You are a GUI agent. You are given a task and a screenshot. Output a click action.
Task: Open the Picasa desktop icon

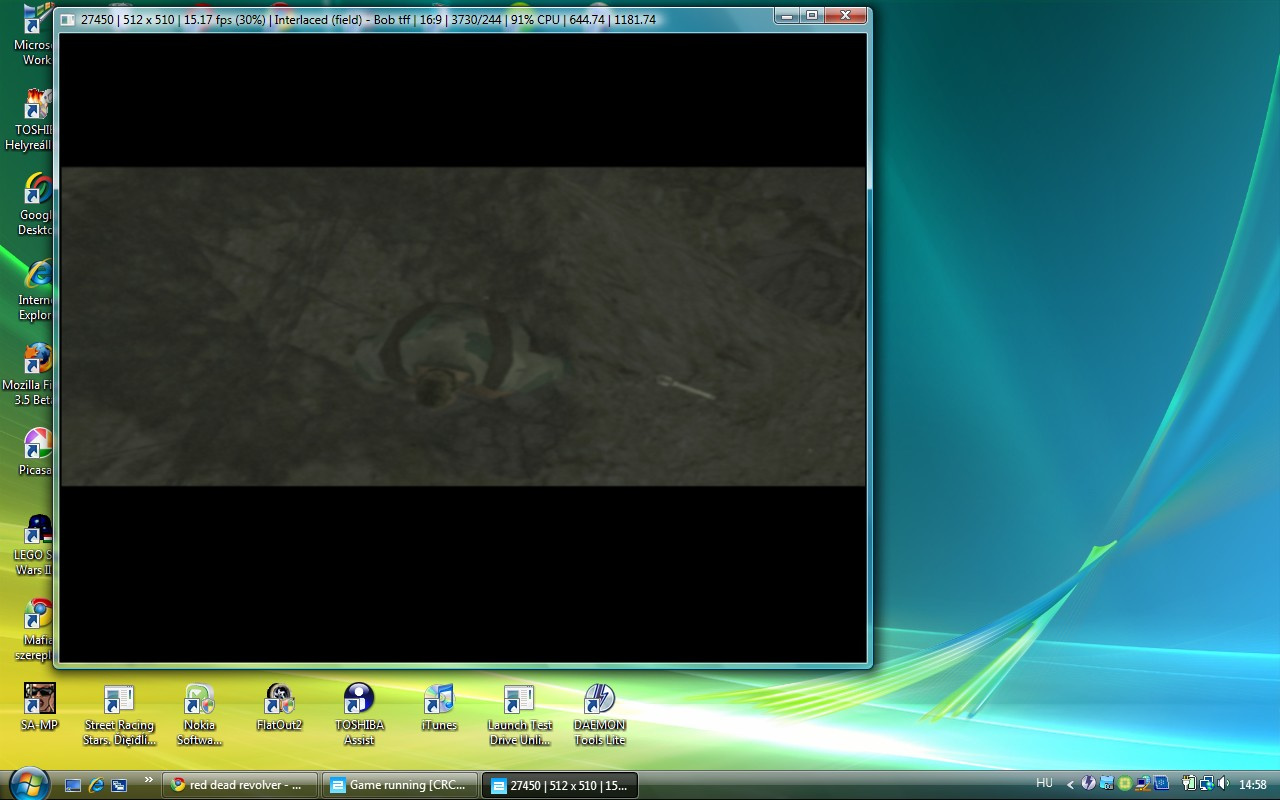(x=36, y=452)
